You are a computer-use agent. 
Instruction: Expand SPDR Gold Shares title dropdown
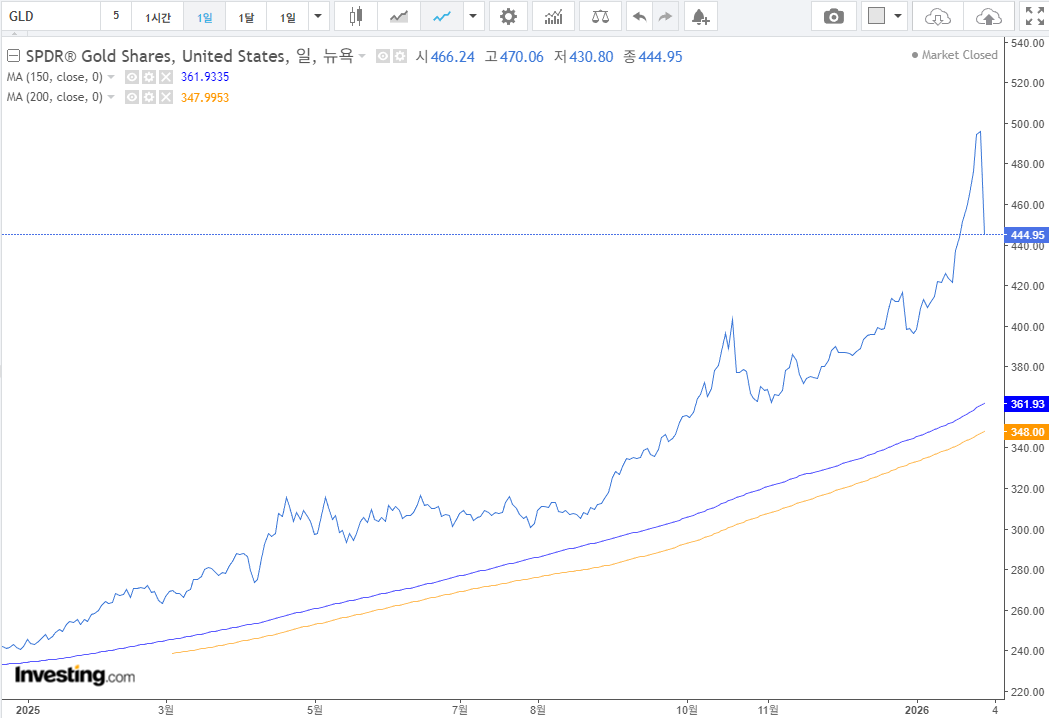(362, 56)
